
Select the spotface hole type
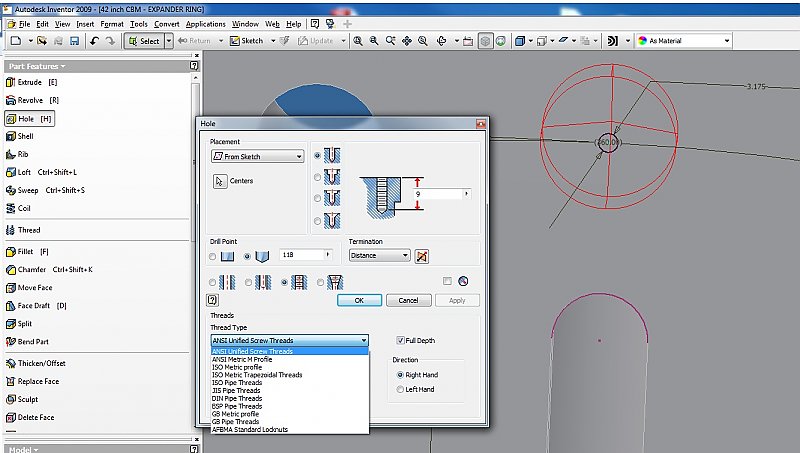pos(317,198)
